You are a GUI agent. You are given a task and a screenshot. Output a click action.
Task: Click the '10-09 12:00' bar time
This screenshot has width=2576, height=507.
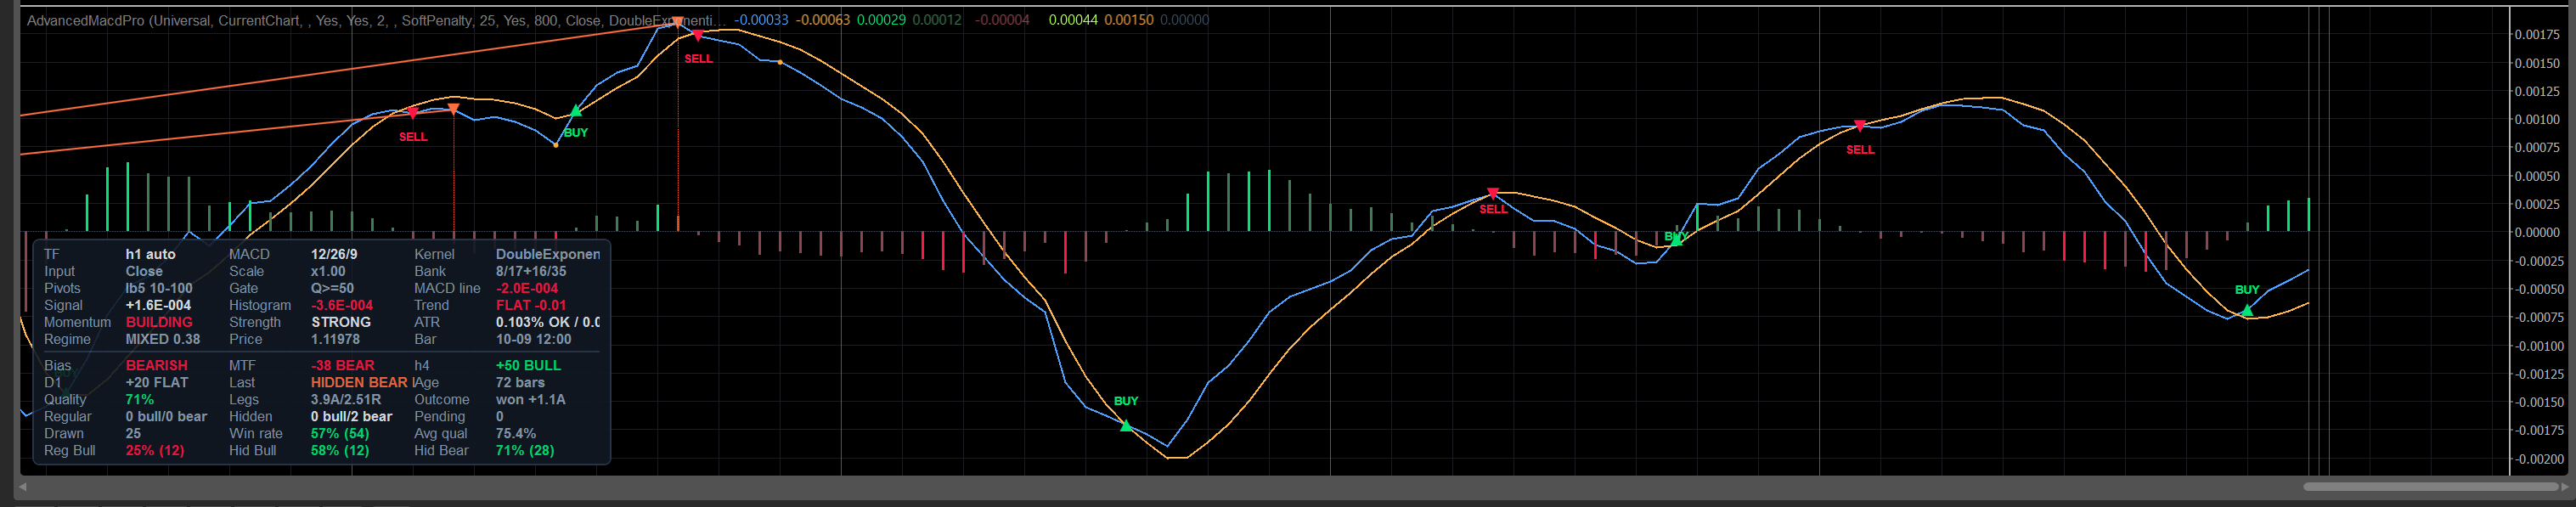[534, 339]
